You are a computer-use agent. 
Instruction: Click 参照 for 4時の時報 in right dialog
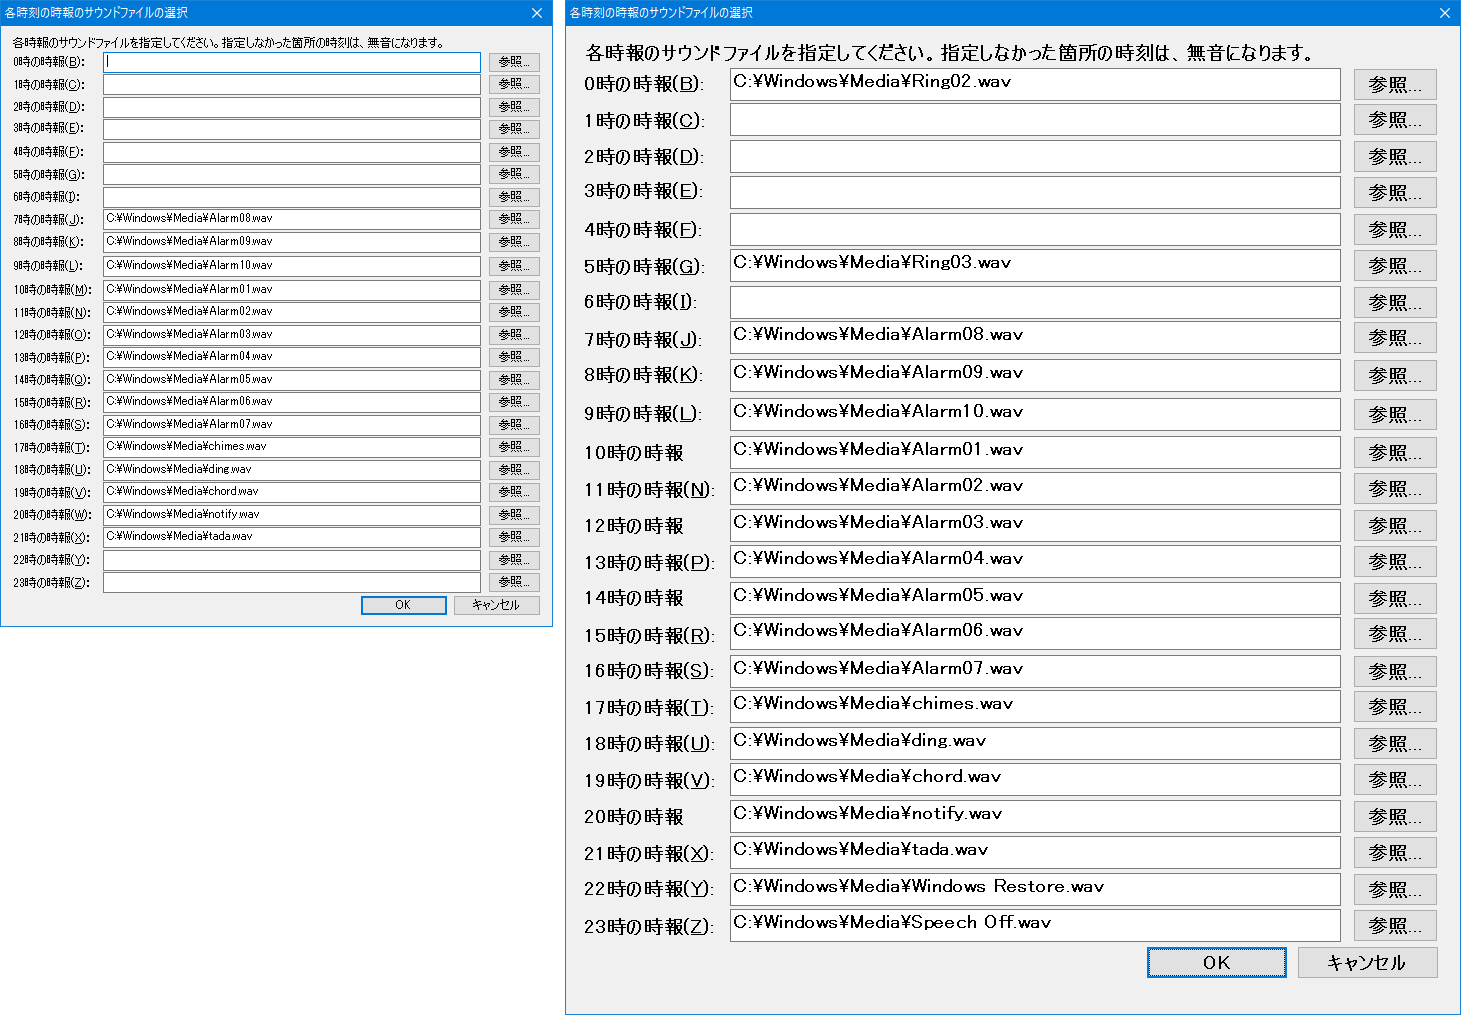click(1395, 229)
